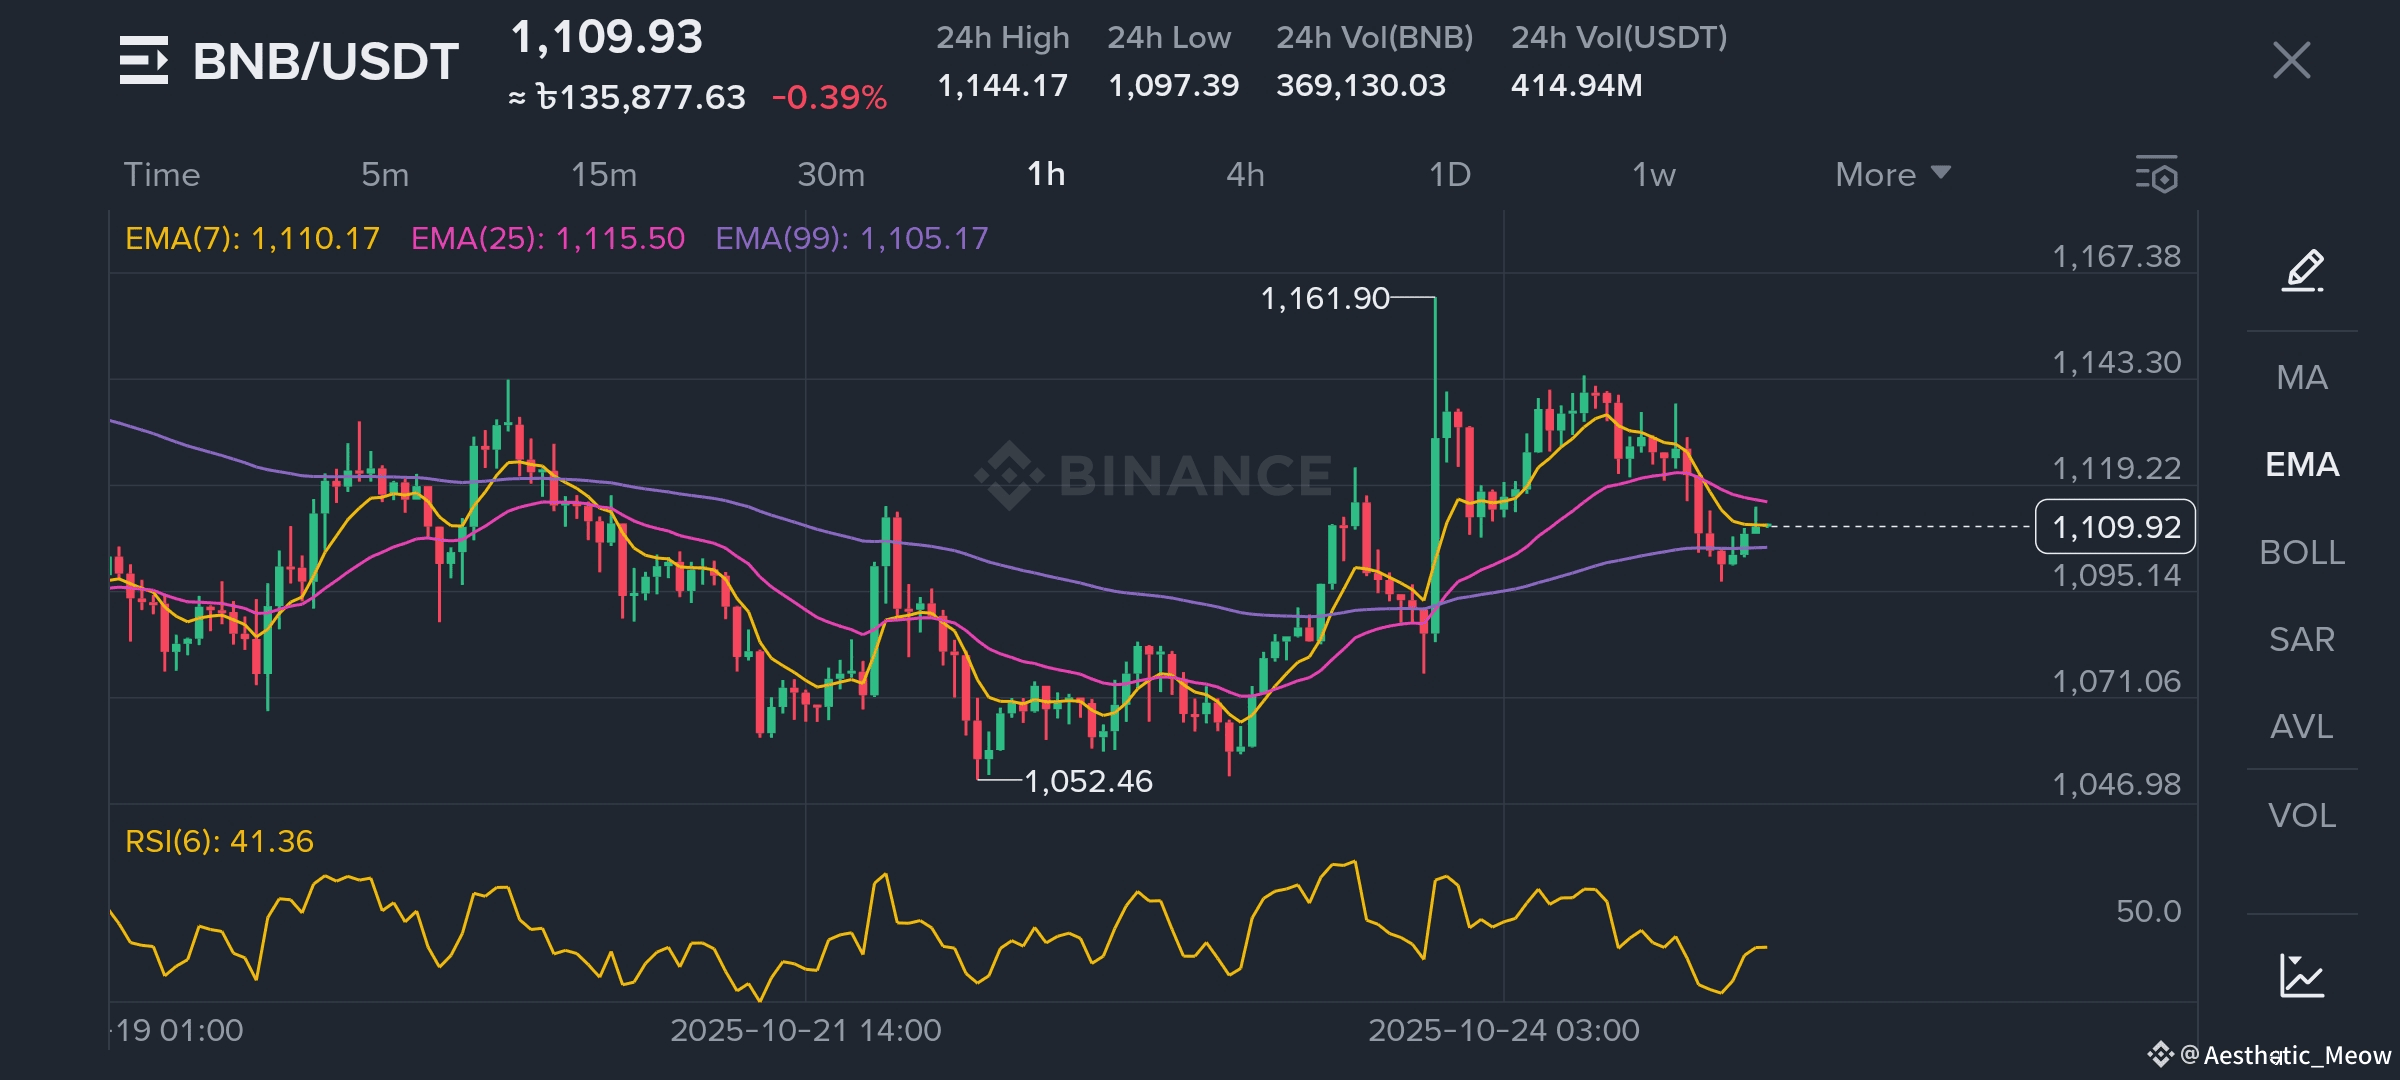2400x1080 pixels.
Task: Open the trading pair list icon
Action: [x=143, y=60]
